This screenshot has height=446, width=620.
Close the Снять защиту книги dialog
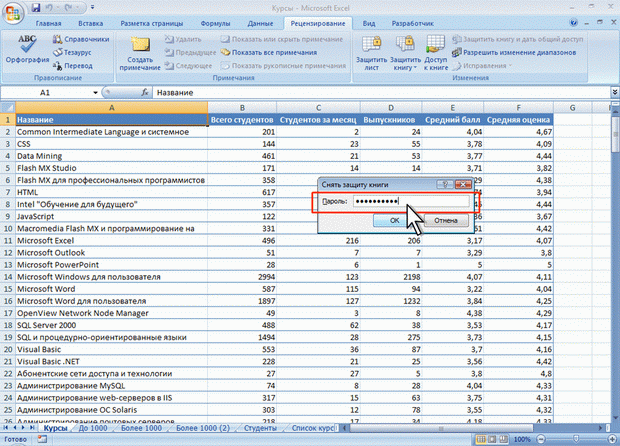463,184
